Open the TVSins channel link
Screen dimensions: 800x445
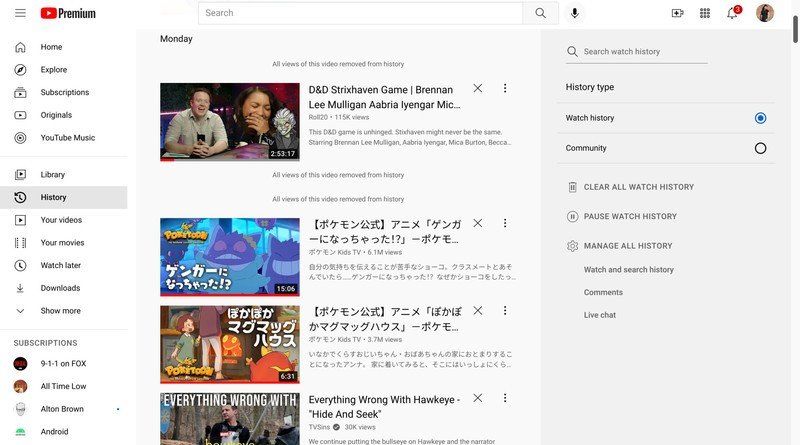319,427
